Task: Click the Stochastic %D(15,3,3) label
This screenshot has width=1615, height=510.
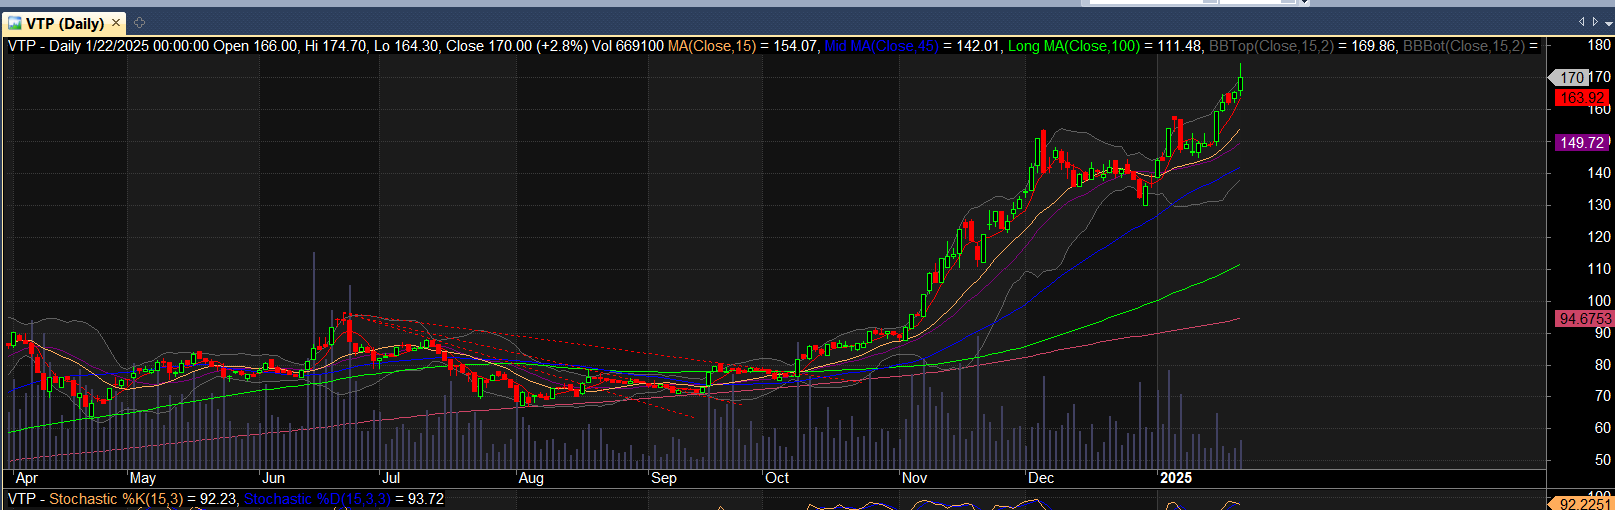Action: coord(317,499)
